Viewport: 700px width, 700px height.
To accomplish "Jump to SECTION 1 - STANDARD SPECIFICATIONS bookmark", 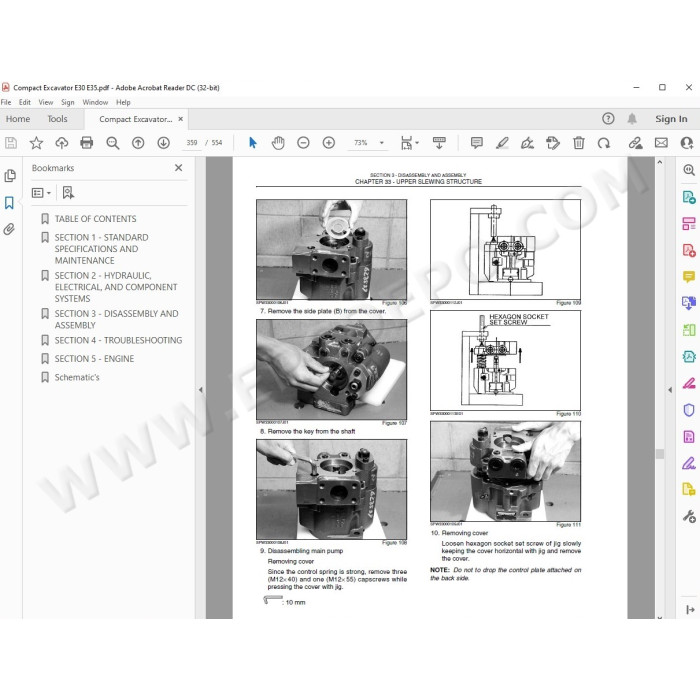I will pyautogui.click(x=101, y=249).
